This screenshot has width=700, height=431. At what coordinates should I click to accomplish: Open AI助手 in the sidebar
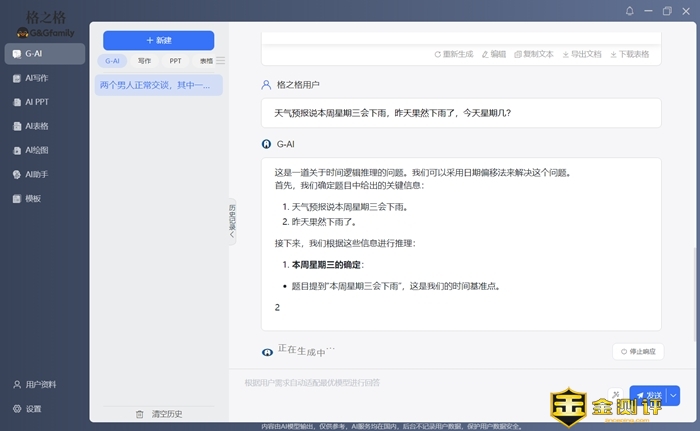tap(36, 174)
